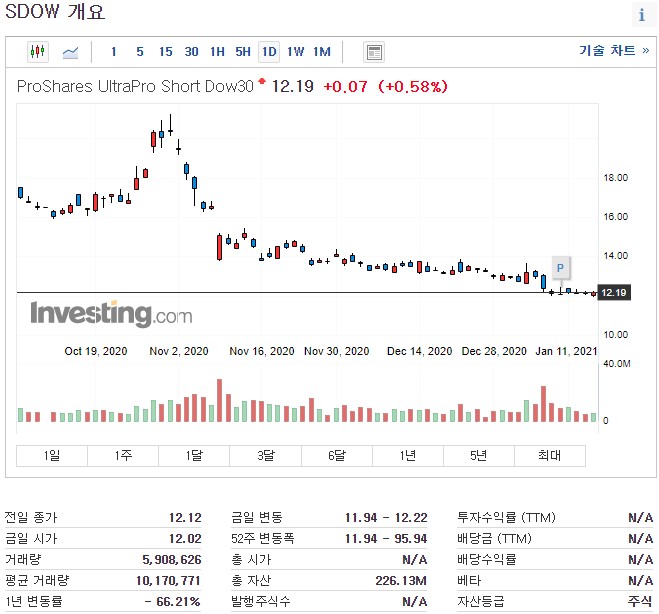This screenshot has height=614, width=659.
Task: Select the 1H interval
Action: point(217,52)
